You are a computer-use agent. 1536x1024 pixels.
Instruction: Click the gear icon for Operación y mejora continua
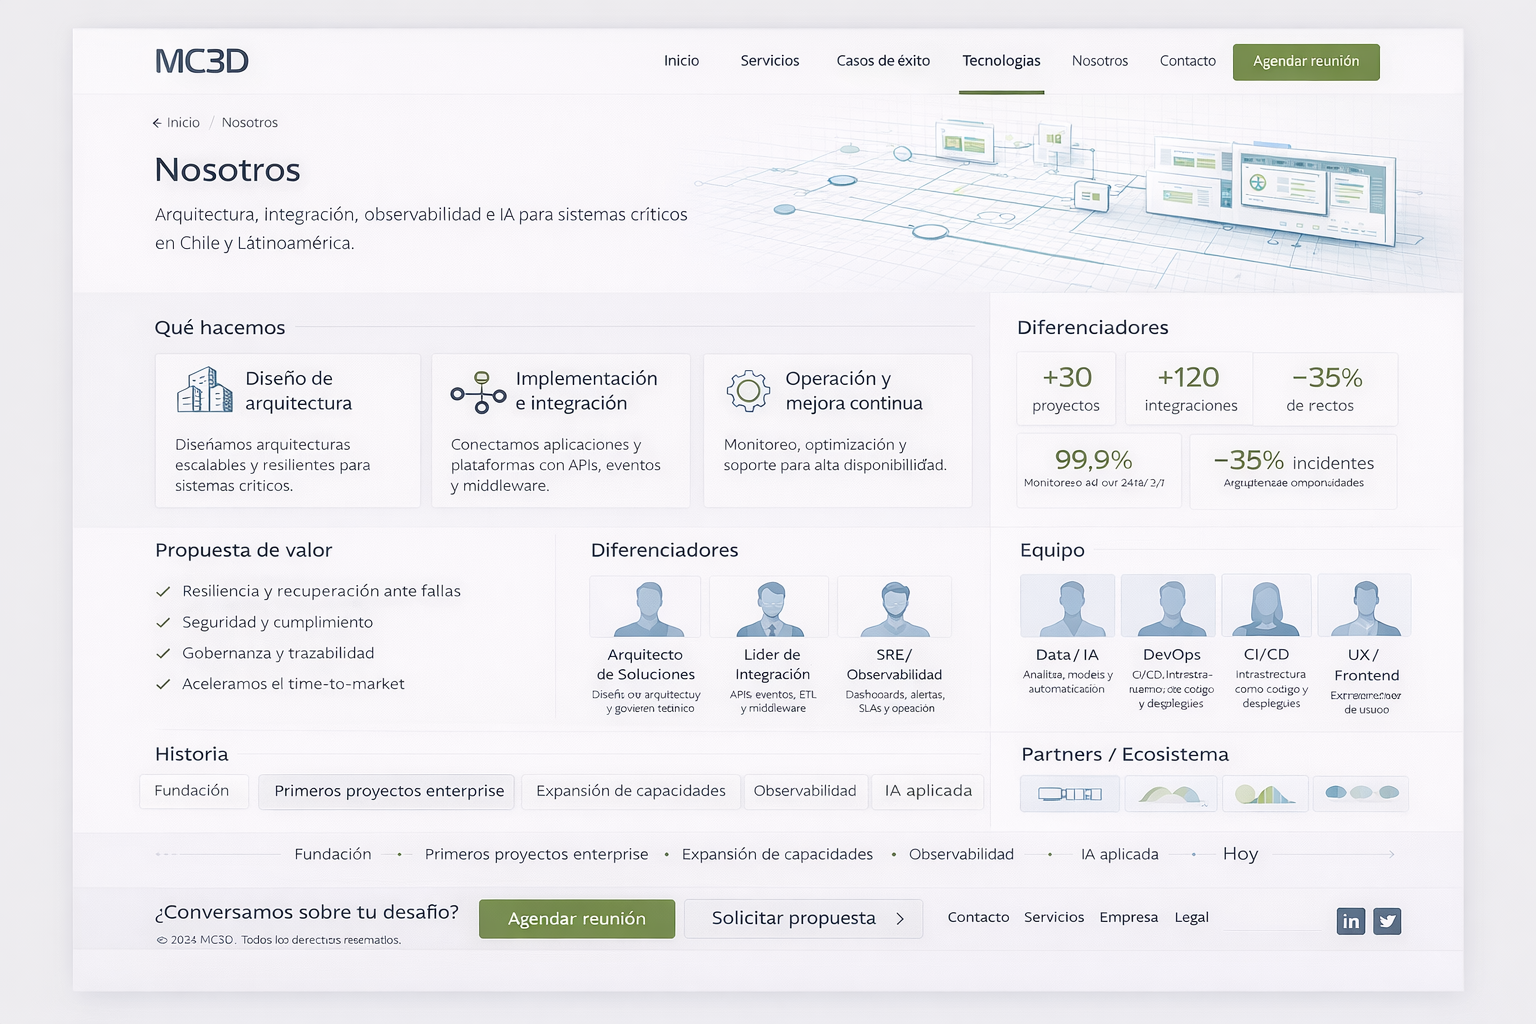click(x=748, y=391)
